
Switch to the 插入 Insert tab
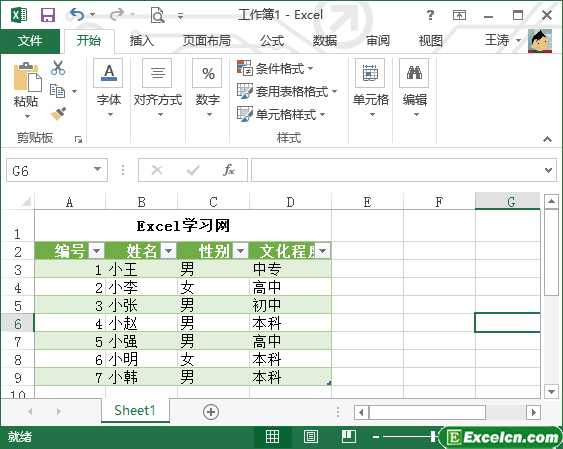pos(142,41)
